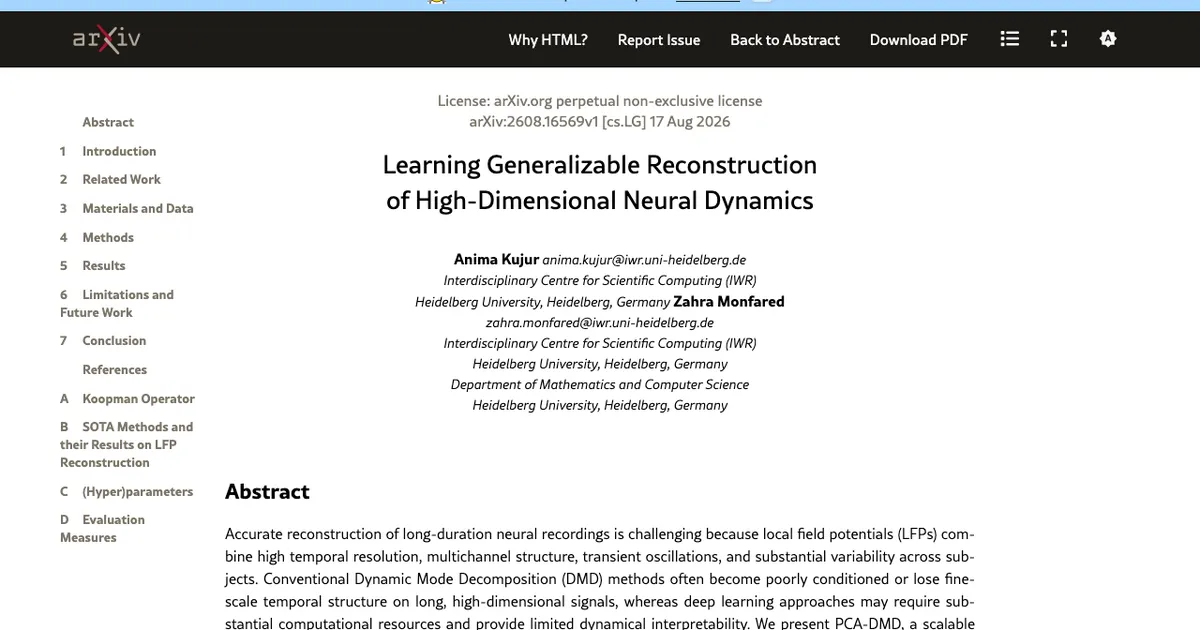Viewport: 1200px width, 630px height.
Task: Click Report Issue in header
Action: [659, 40]
